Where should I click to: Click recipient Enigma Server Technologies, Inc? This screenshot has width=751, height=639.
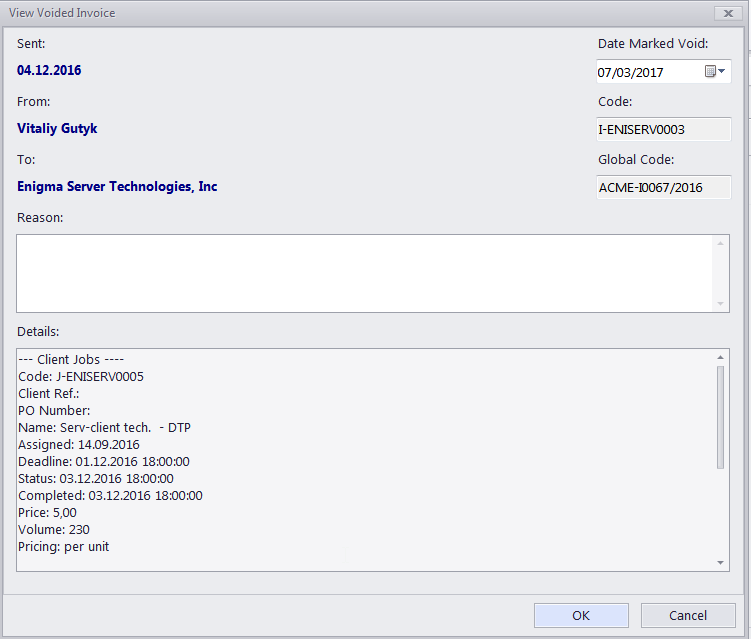pos(117,186)
